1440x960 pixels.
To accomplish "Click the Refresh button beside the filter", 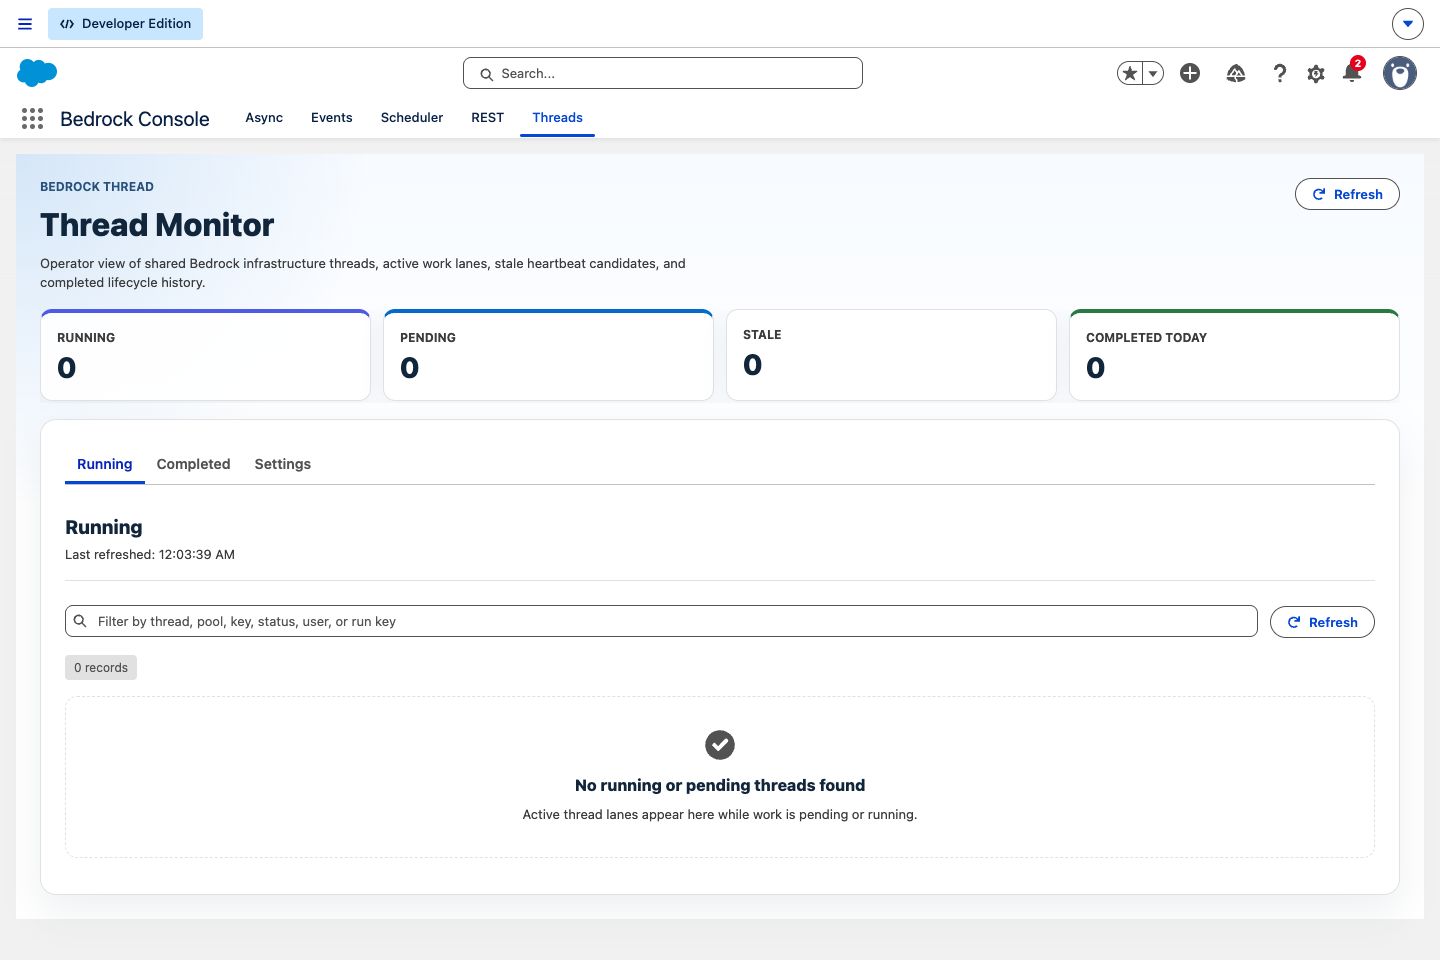I will (1322, 622).
